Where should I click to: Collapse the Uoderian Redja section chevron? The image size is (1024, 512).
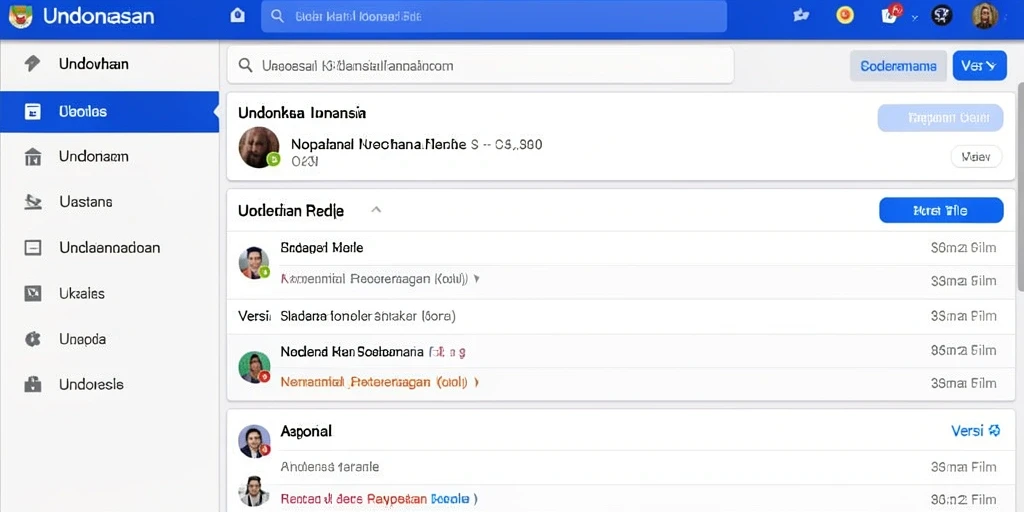point(376,210)
